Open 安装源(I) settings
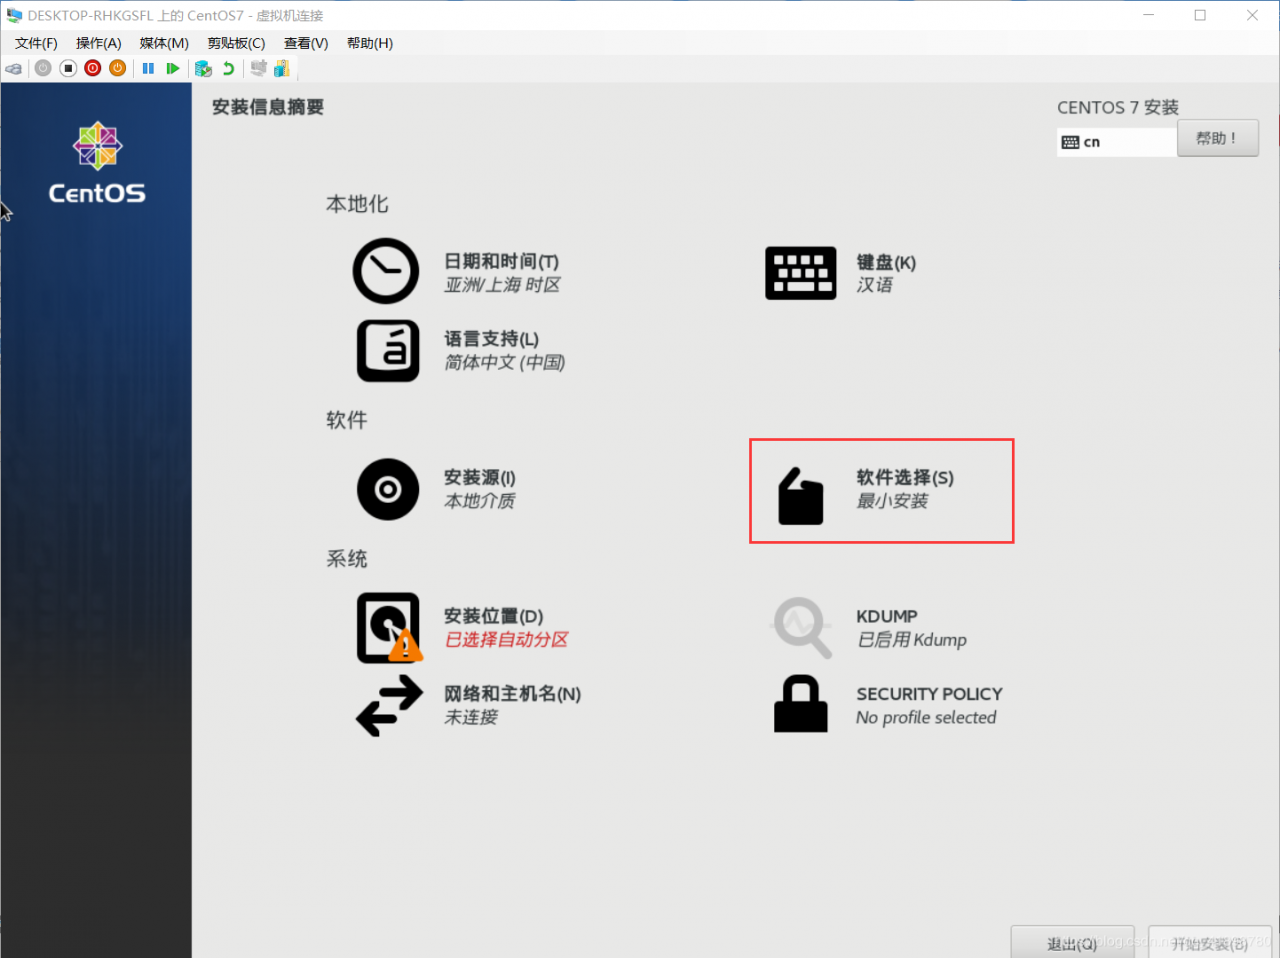1280x958 pixels. (480, 478)
